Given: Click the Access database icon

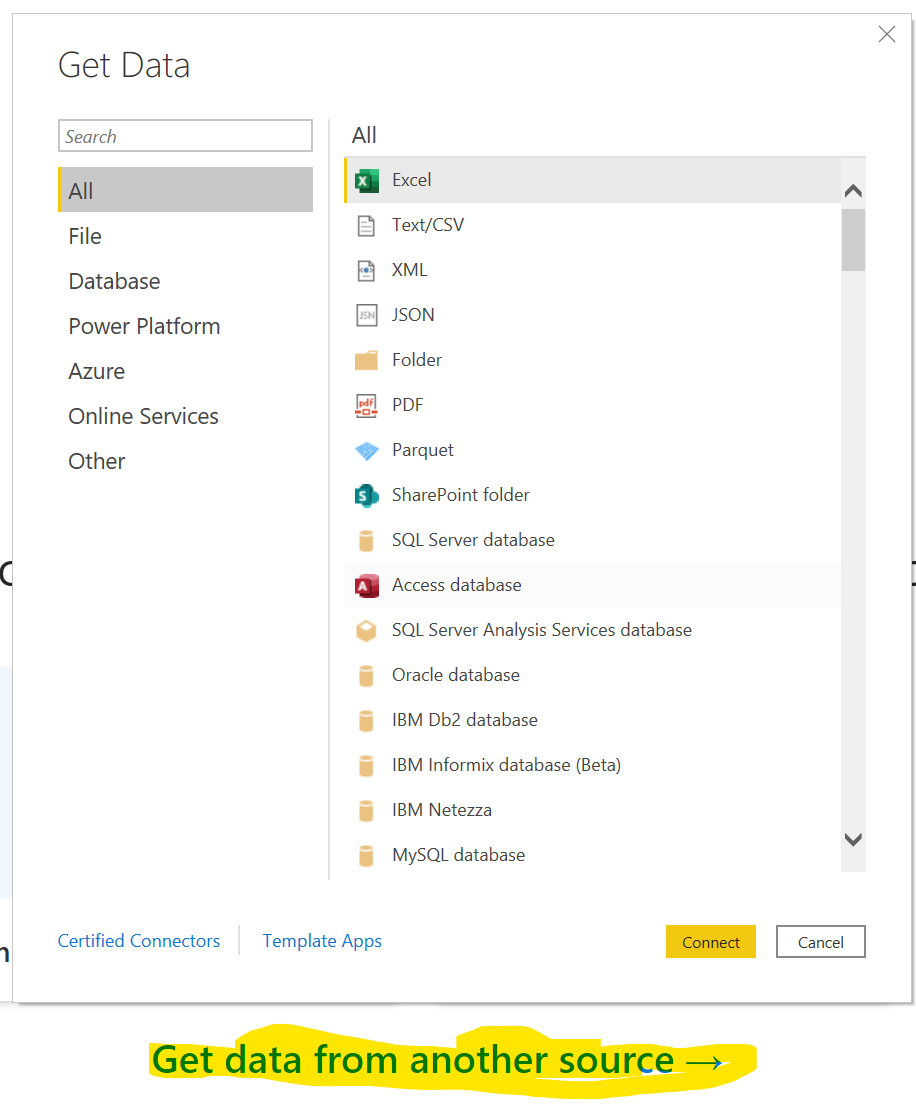Looking at the screenshot, I should pos(367,586).
